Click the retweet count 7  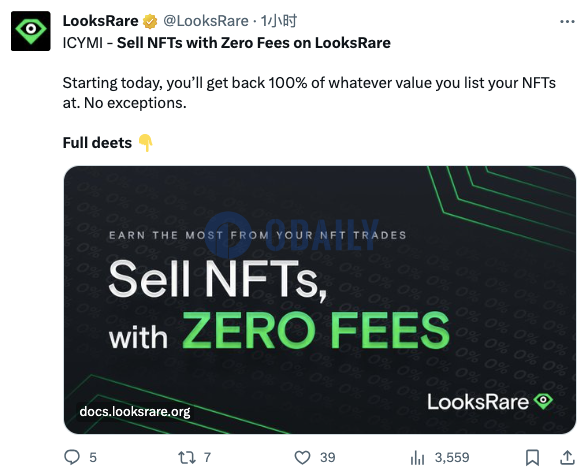207,458
